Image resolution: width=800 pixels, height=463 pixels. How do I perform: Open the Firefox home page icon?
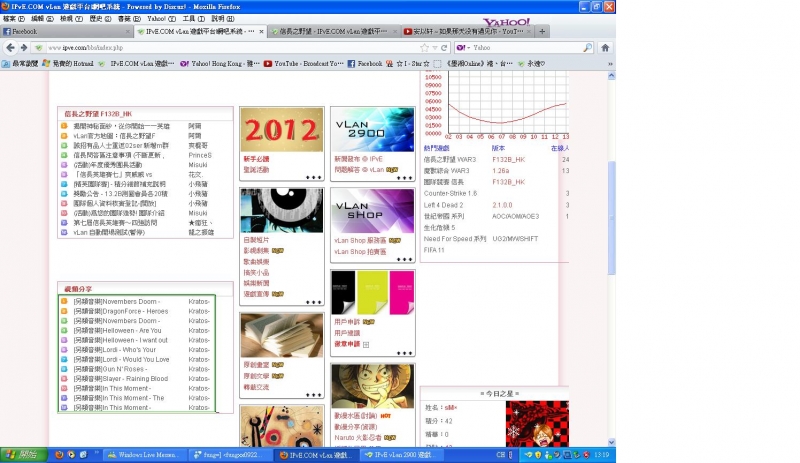pyautogui.click(x=605, y=47)
